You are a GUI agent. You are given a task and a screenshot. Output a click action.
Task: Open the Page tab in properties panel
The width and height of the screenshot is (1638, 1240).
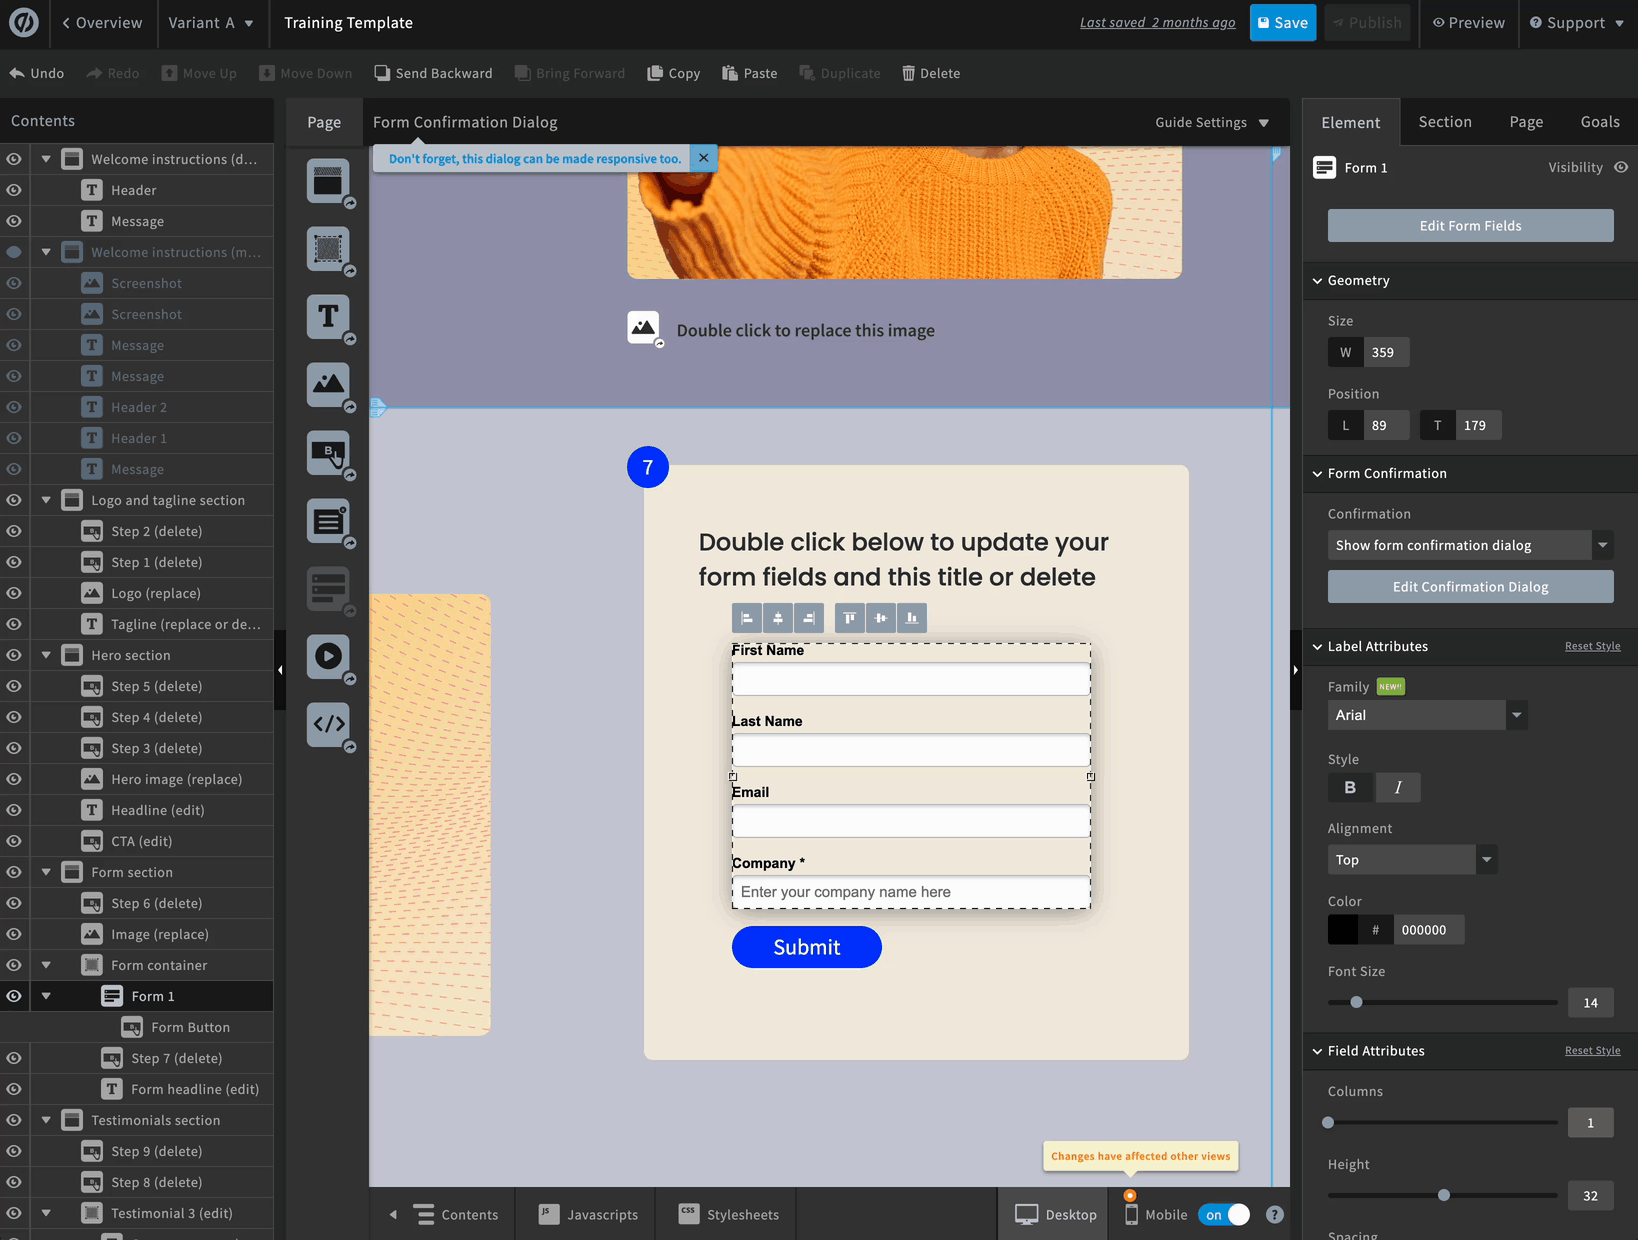click(x=1526, y=122)
